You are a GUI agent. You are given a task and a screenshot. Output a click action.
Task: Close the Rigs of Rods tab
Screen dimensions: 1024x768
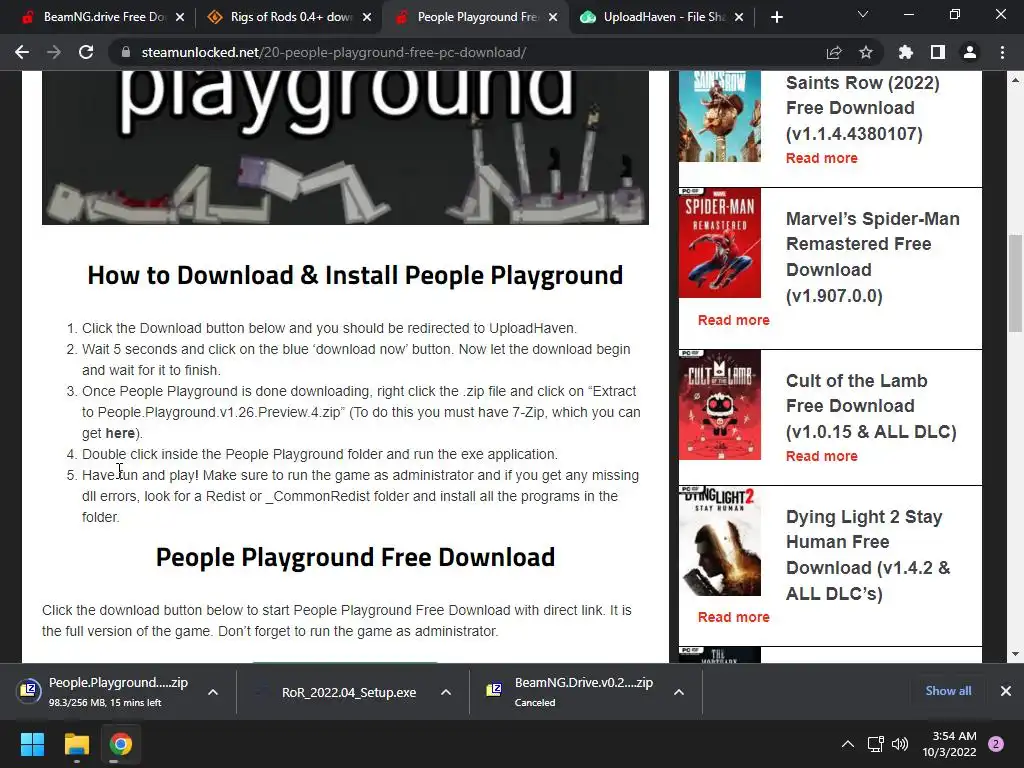[367, 17]
